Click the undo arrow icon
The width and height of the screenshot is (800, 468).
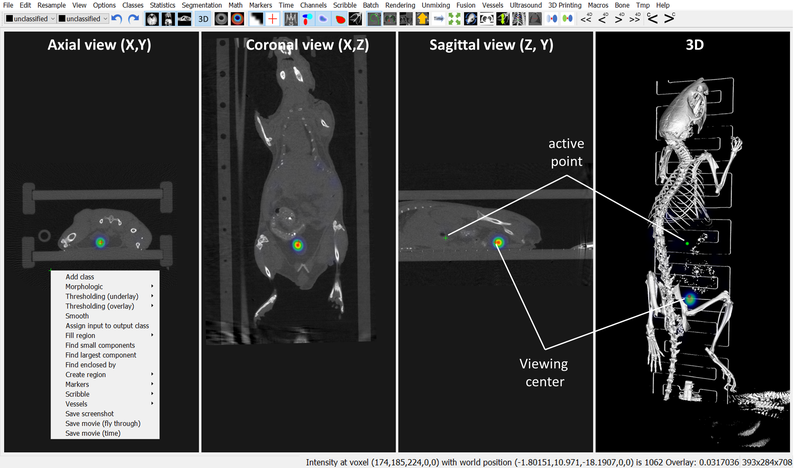[116, 18]
